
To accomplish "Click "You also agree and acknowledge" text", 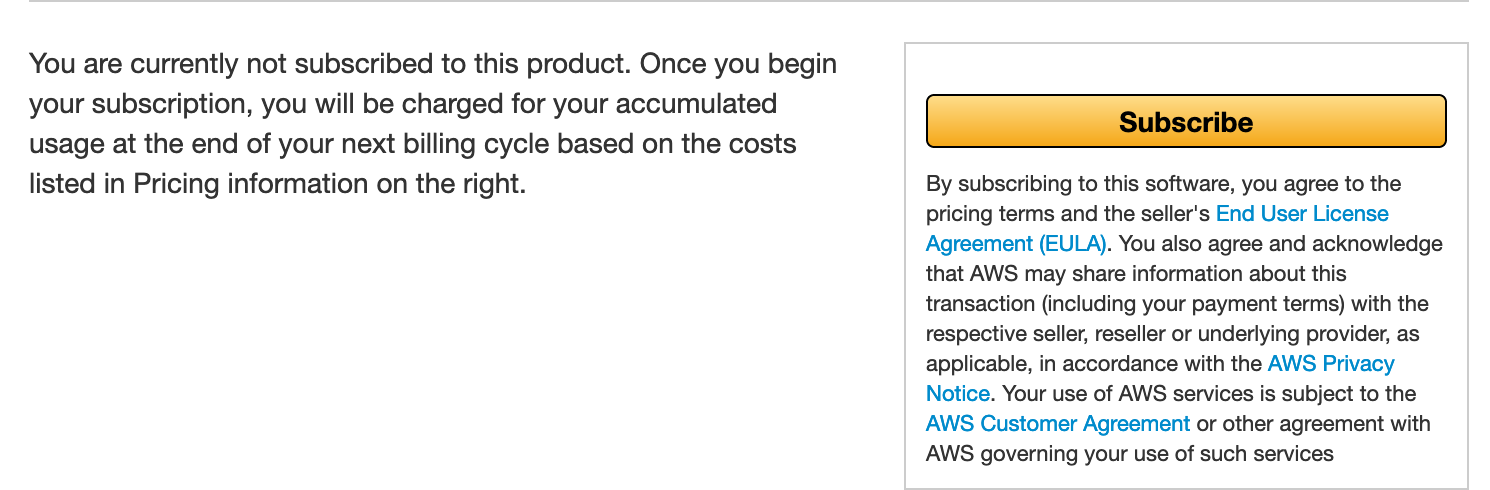I will click(1282, 244).
